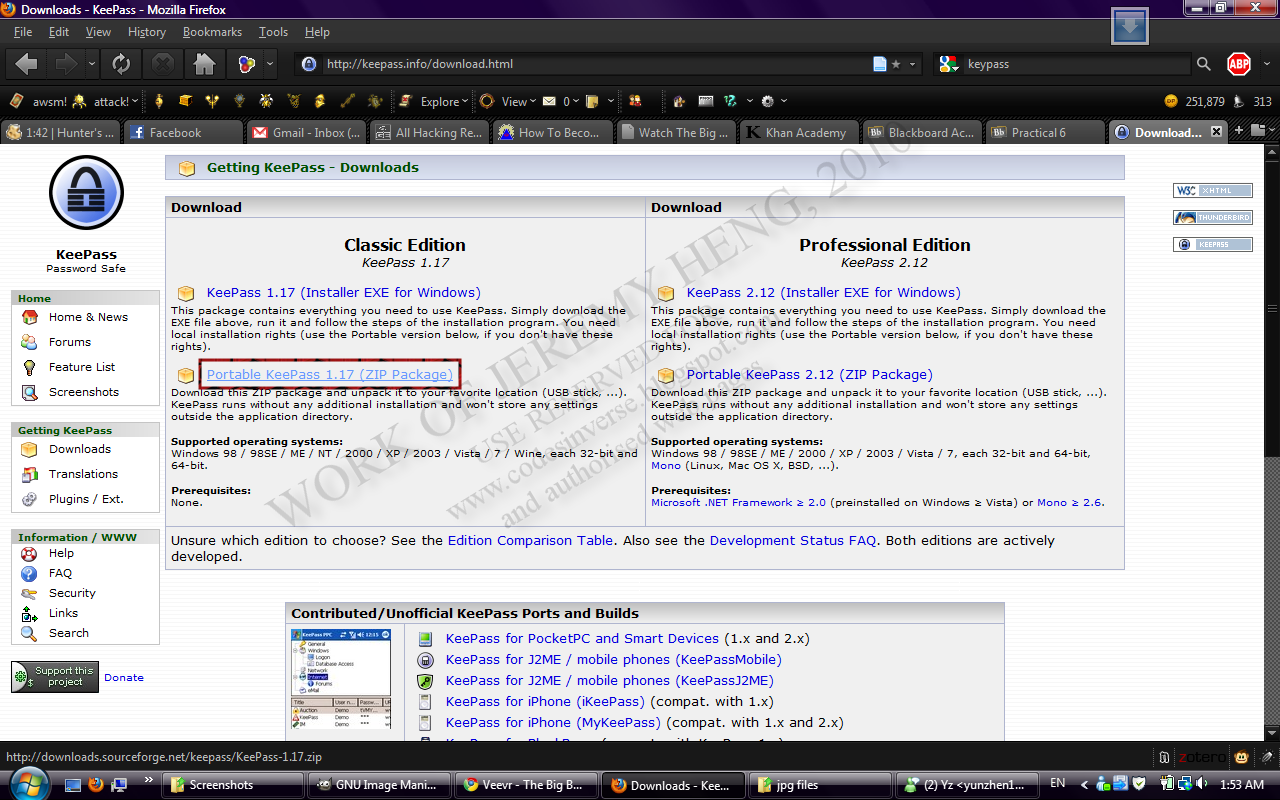Open the Windows Start orb
Viewport: 1280px width, 800px height.
tap(27, 784)
